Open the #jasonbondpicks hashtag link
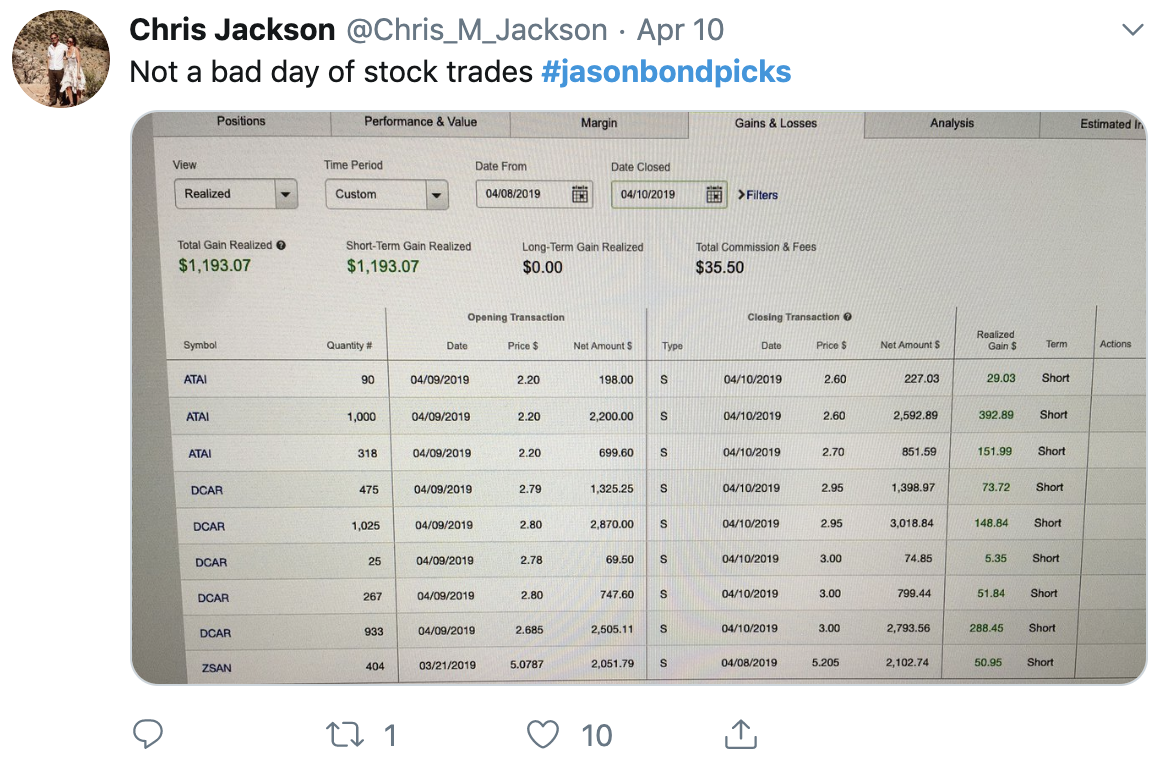The height and width of the screenshot is (764, 1170). click(666, 72)
